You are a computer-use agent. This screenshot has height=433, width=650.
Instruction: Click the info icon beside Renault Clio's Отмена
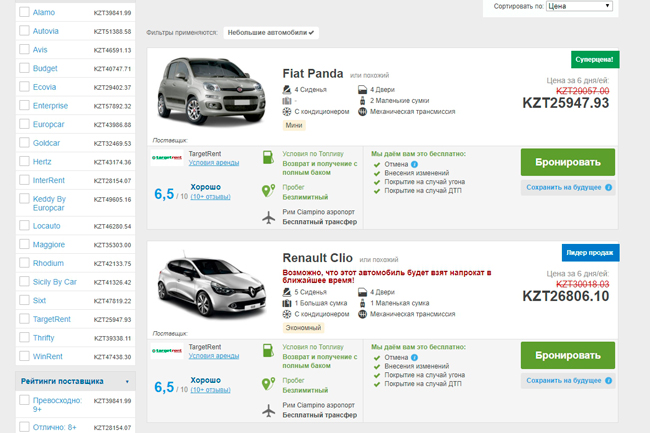(414, 357)
